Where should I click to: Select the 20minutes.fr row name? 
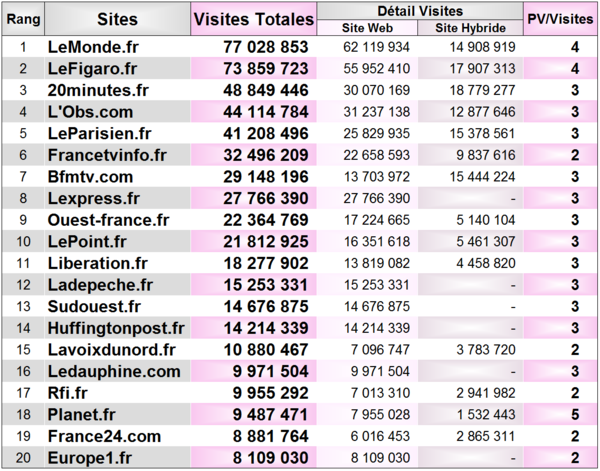[x=98, y=90]
